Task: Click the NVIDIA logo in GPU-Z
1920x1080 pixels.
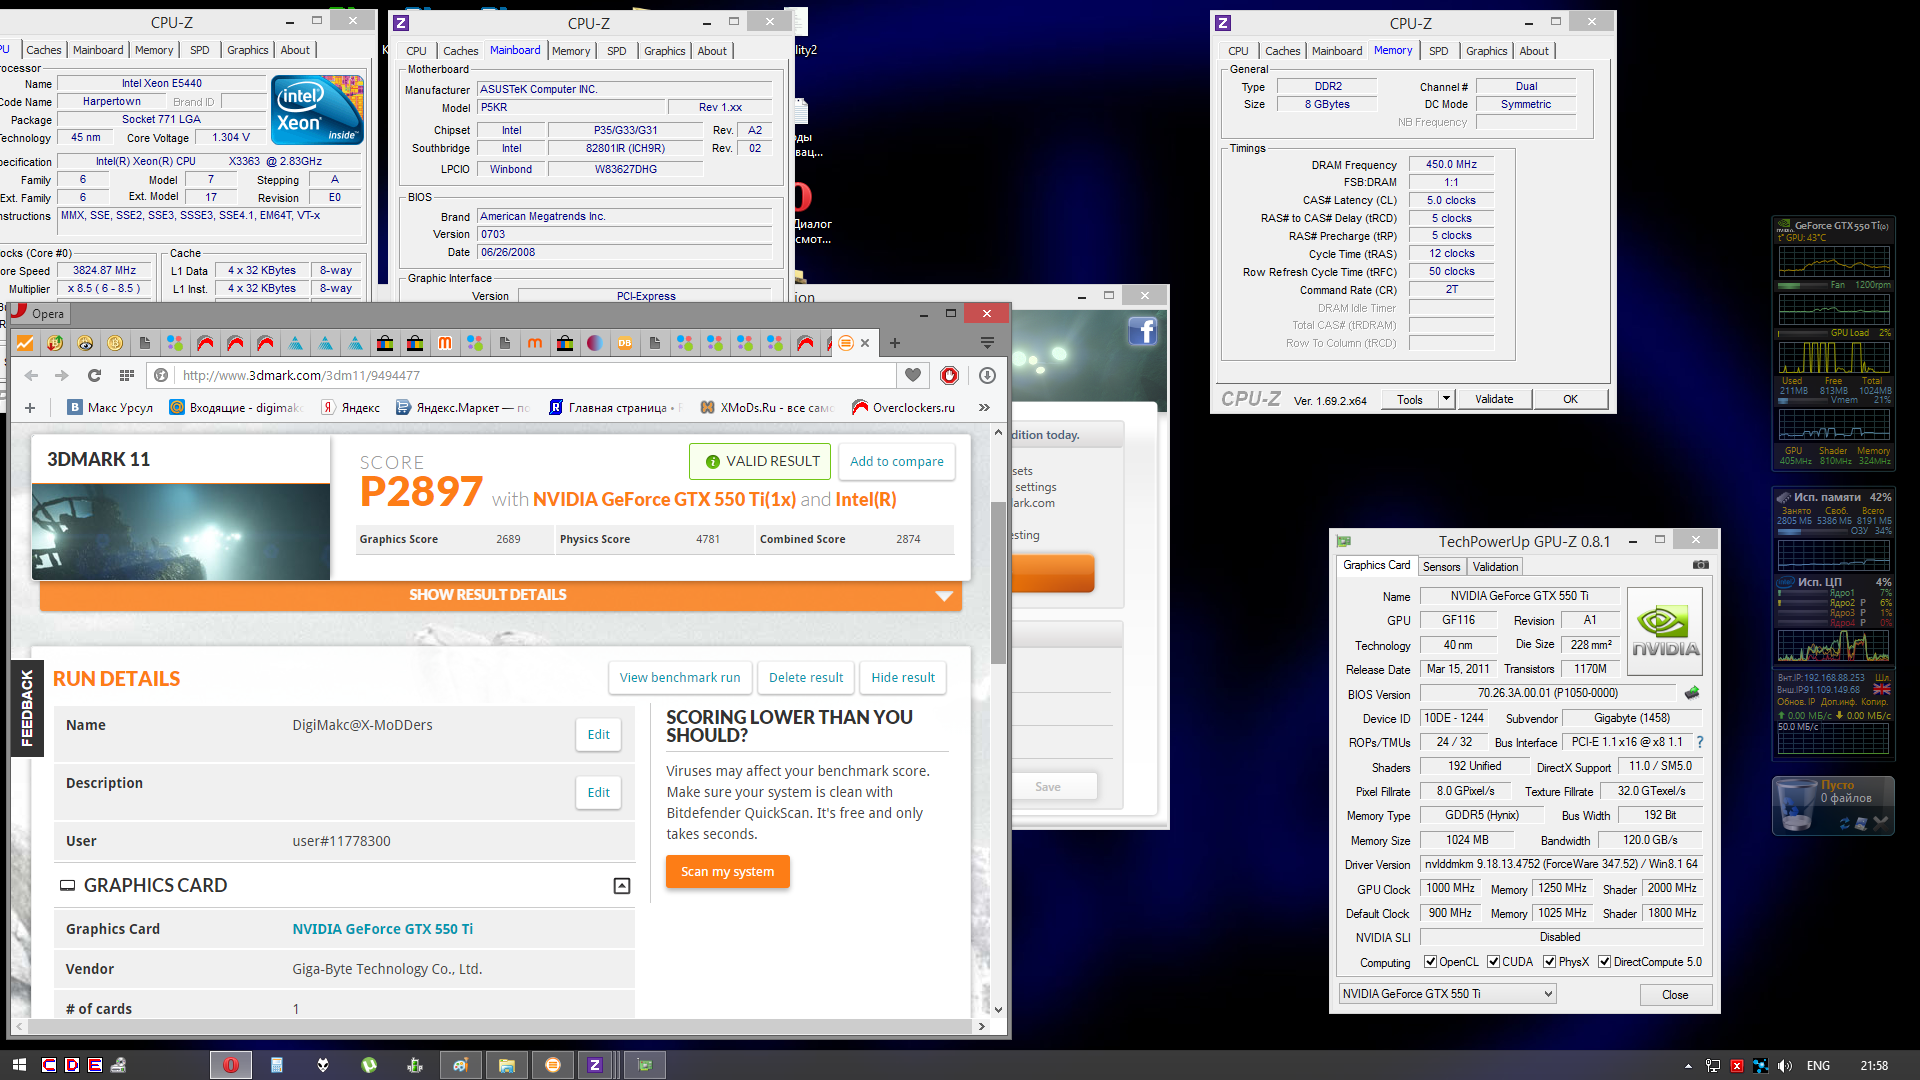Action: (1665, 631)
